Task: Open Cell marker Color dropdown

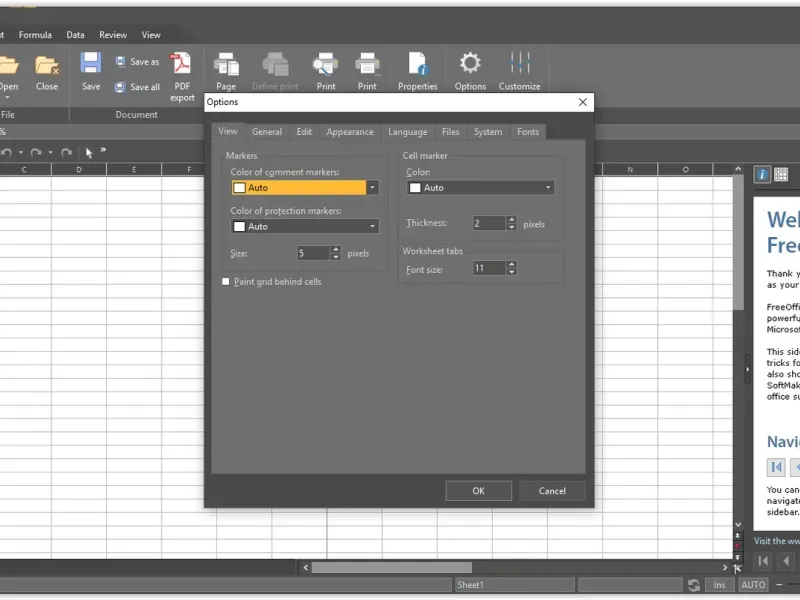Action: [548, 188]
